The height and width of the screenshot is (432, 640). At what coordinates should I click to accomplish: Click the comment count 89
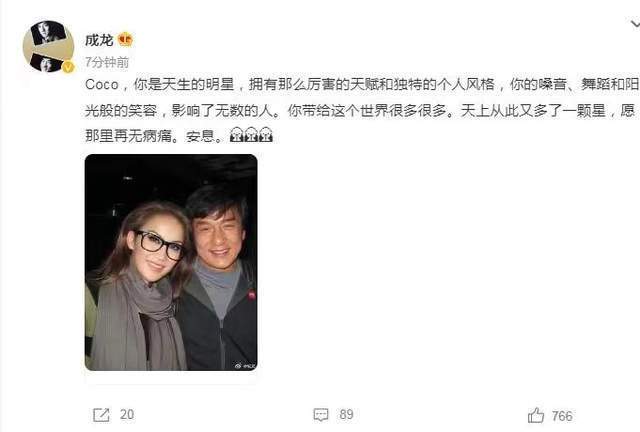[346, 414]
